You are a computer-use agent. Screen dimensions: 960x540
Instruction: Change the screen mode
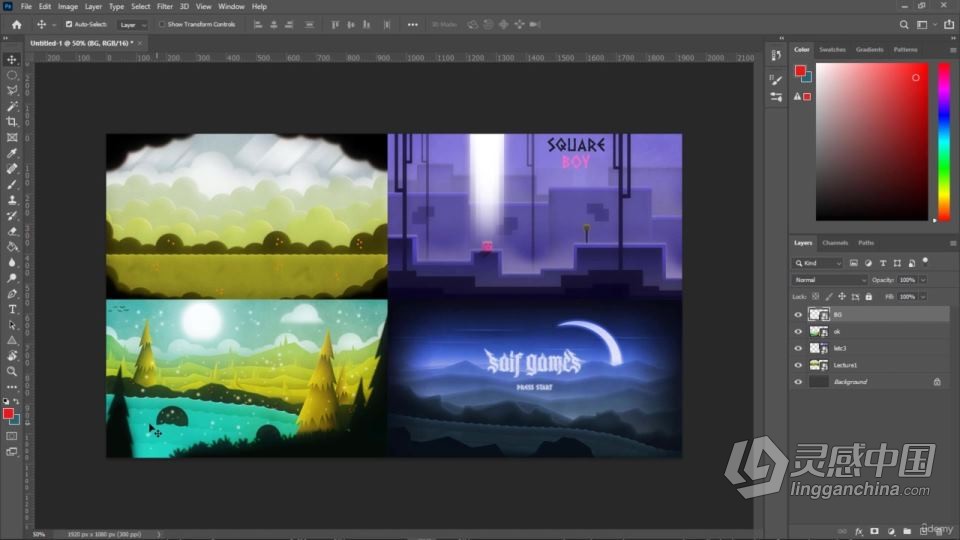[12, 452]
